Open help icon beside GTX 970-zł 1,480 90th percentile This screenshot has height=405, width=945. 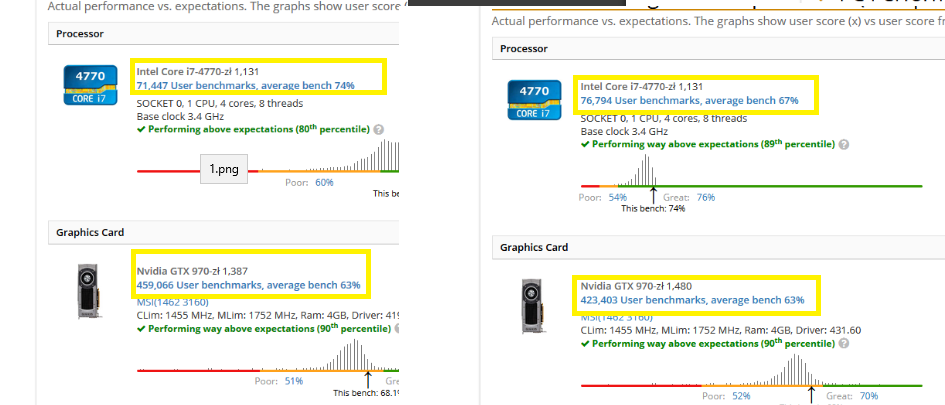pos(844,344)
